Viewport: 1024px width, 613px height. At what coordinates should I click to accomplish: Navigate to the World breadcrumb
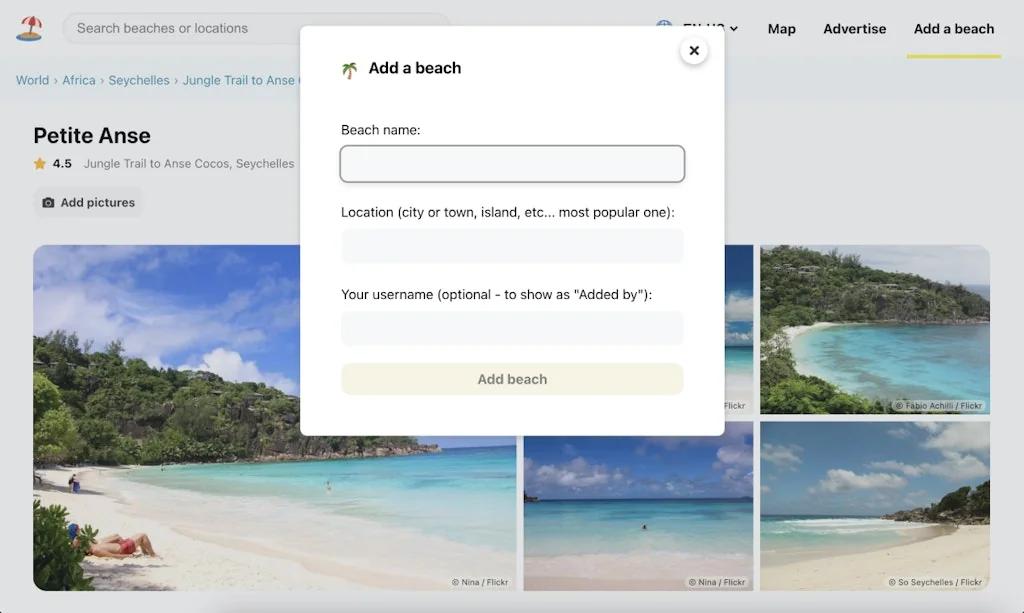(x=31, y=80)
